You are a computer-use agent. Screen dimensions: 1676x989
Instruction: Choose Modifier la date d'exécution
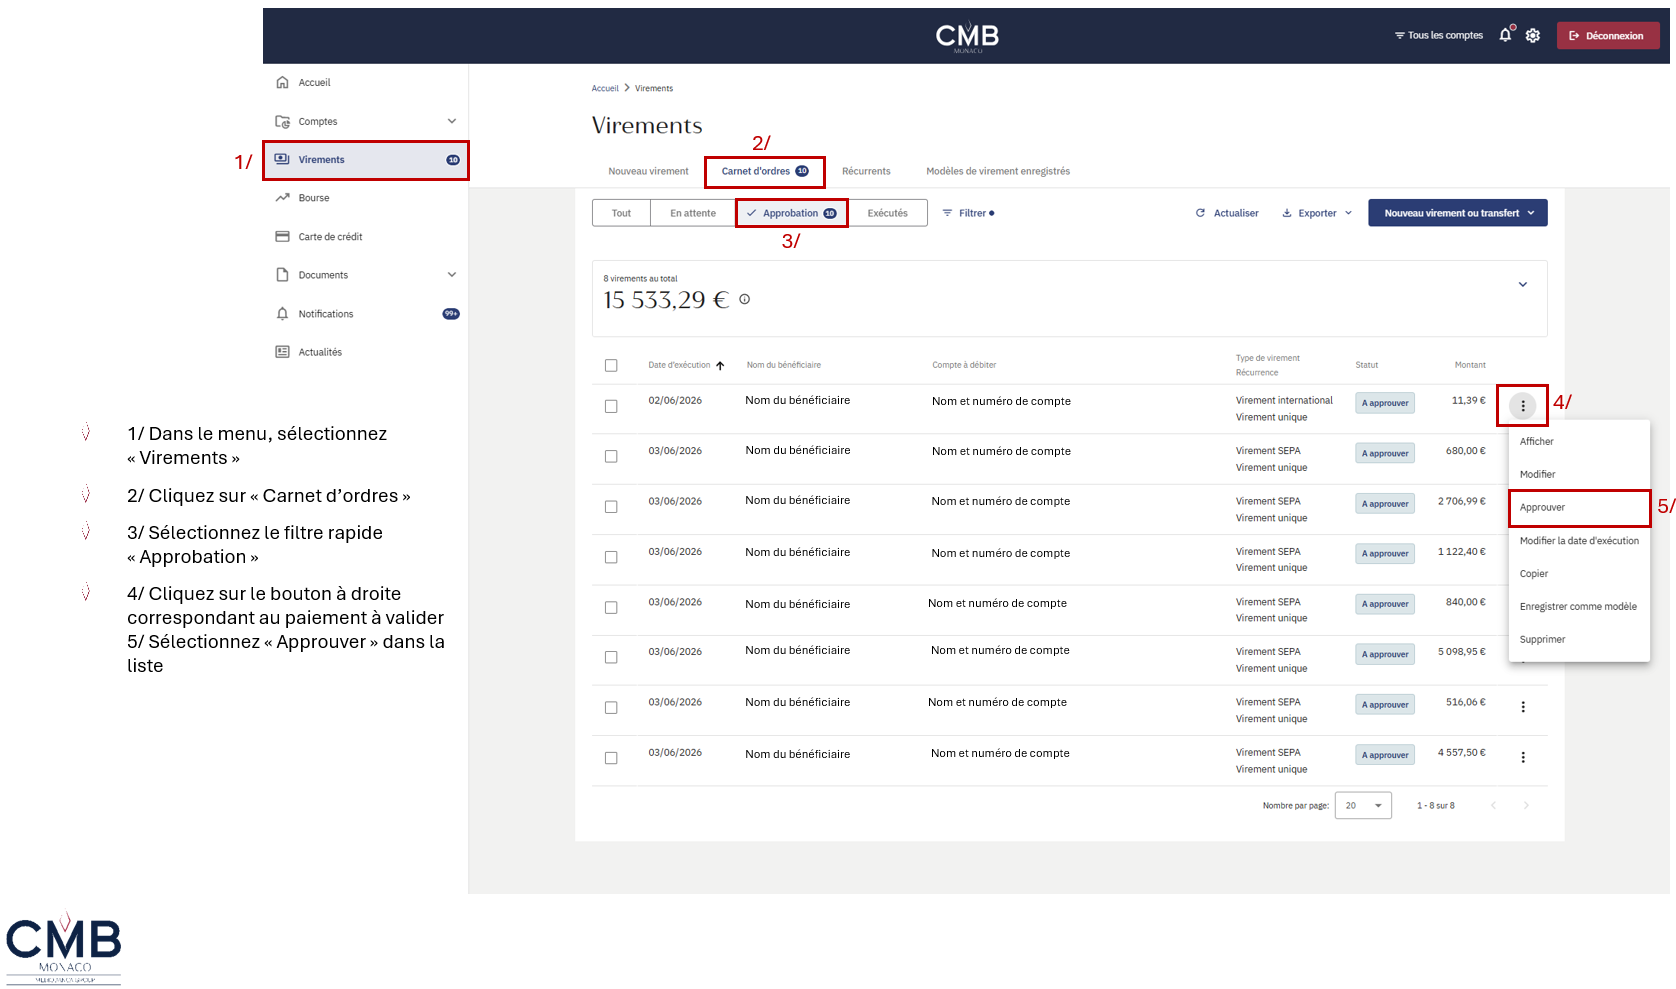pos(1579,541)
